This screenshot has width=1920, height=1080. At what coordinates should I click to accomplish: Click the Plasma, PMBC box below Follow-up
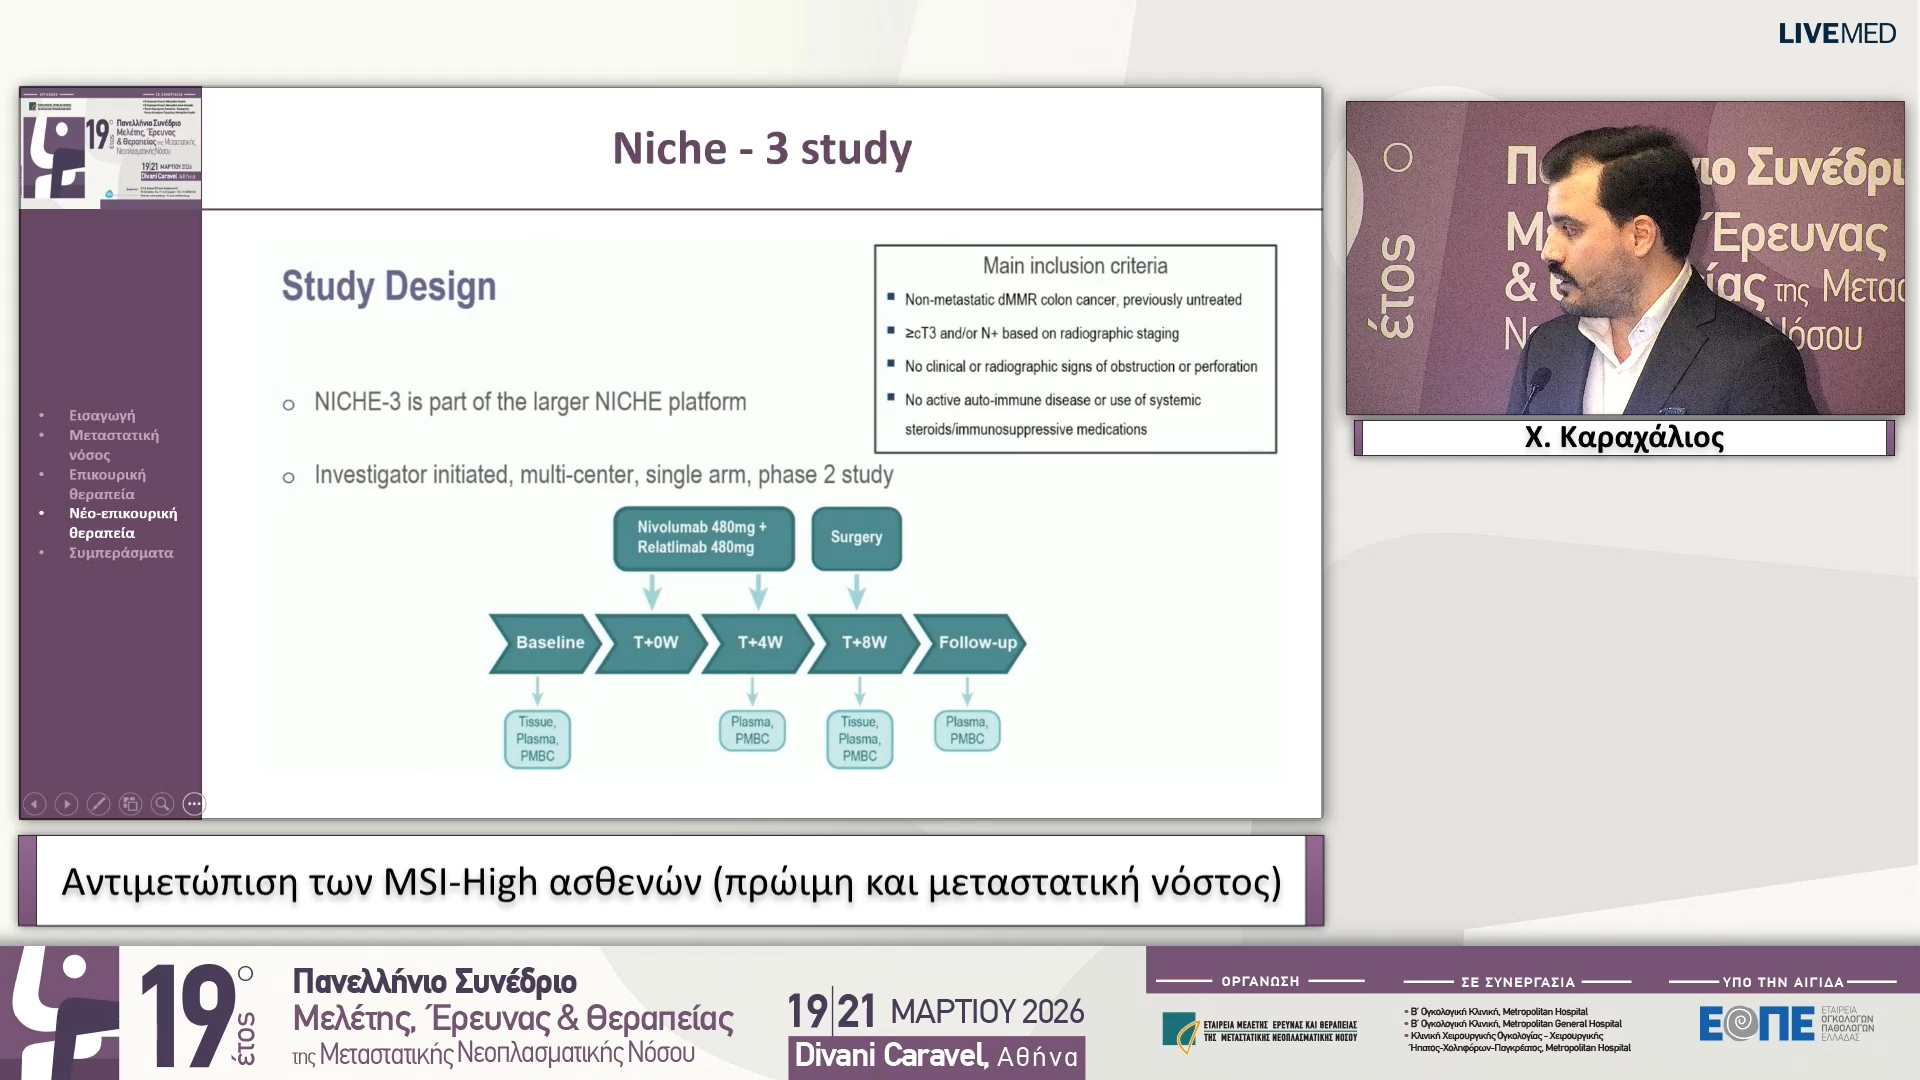(x=967, y=731)
